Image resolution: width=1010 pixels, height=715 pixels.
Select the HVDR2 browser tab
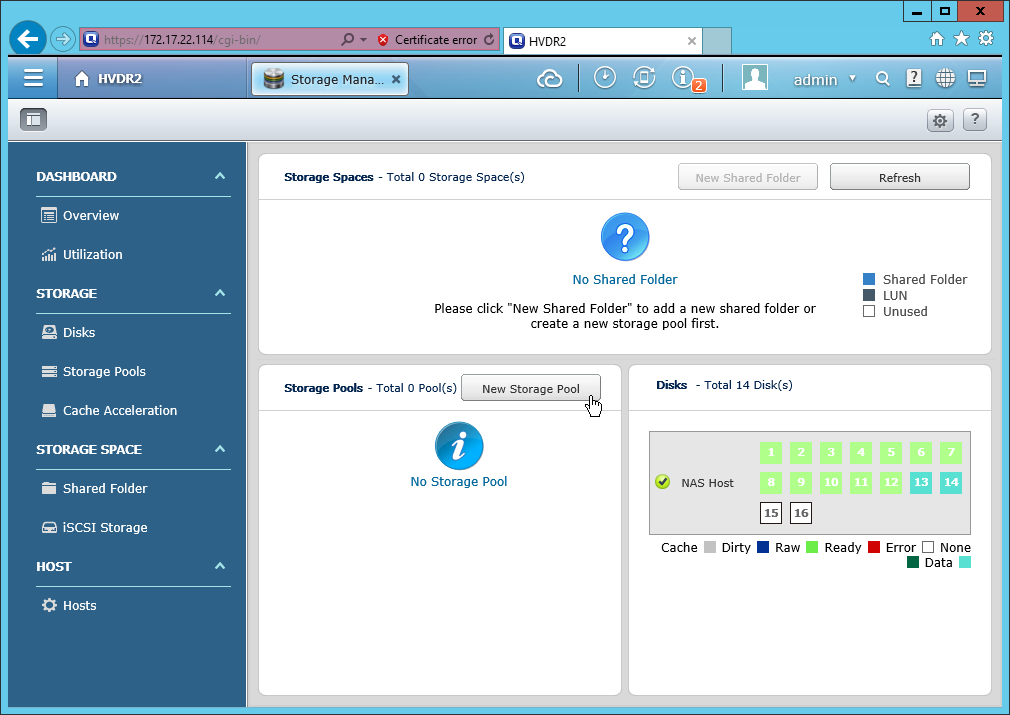coord(602,41)
